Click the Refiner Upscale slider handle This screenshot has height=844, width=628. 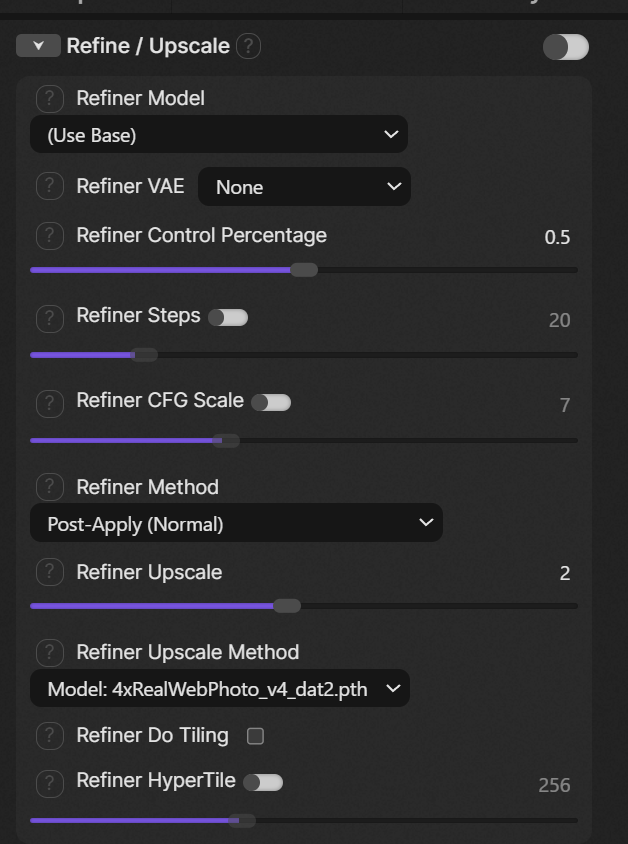pos(287,605)
